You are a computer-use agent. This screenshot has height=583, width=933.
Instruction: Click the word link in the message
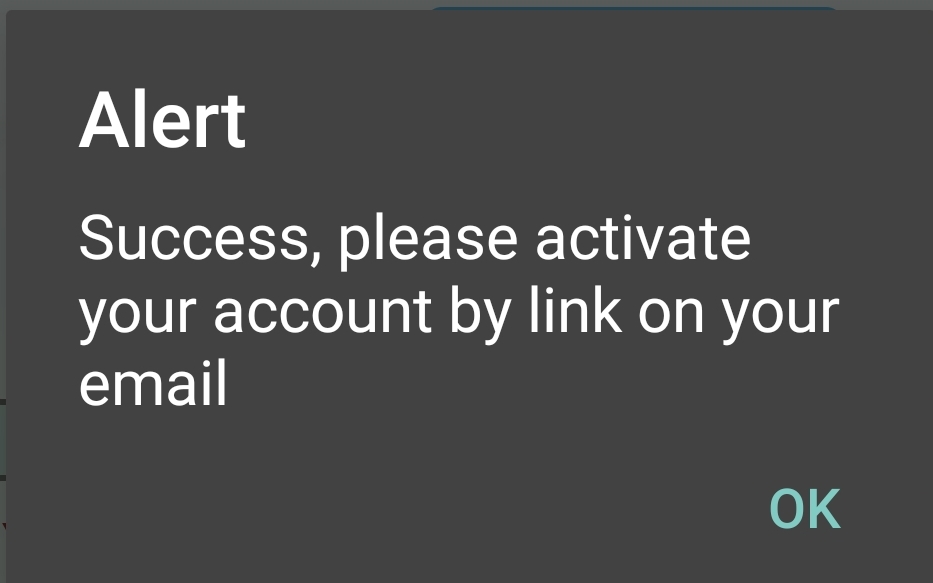(576, 309)
